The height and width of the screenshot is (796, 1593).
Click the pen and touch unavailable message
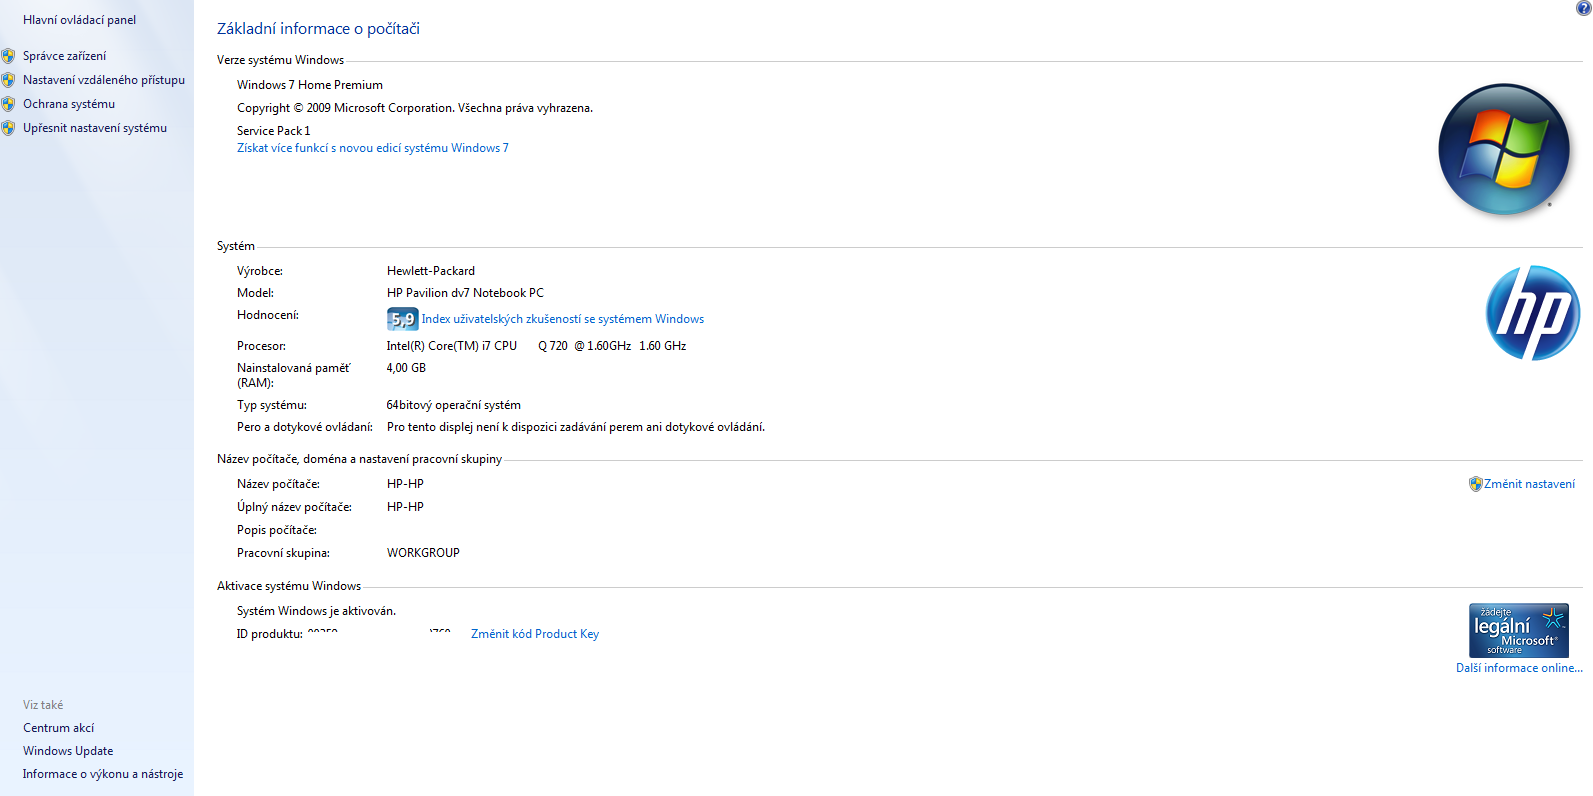[576, 427]
